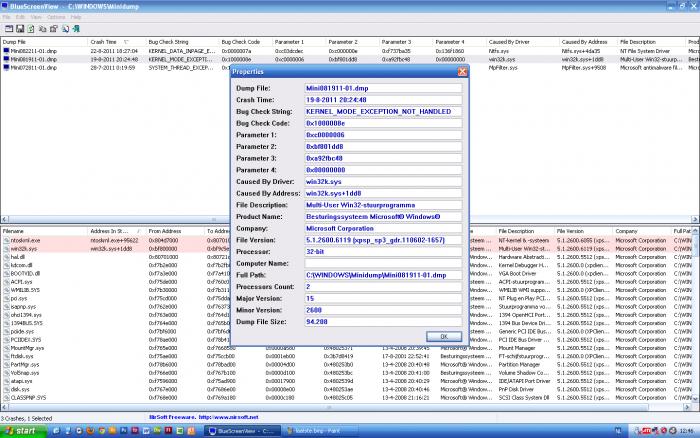This screenshot has width=700, height=438.
Task: Open the Help menu
Action: pyautogui.click(x=76, y=17)
